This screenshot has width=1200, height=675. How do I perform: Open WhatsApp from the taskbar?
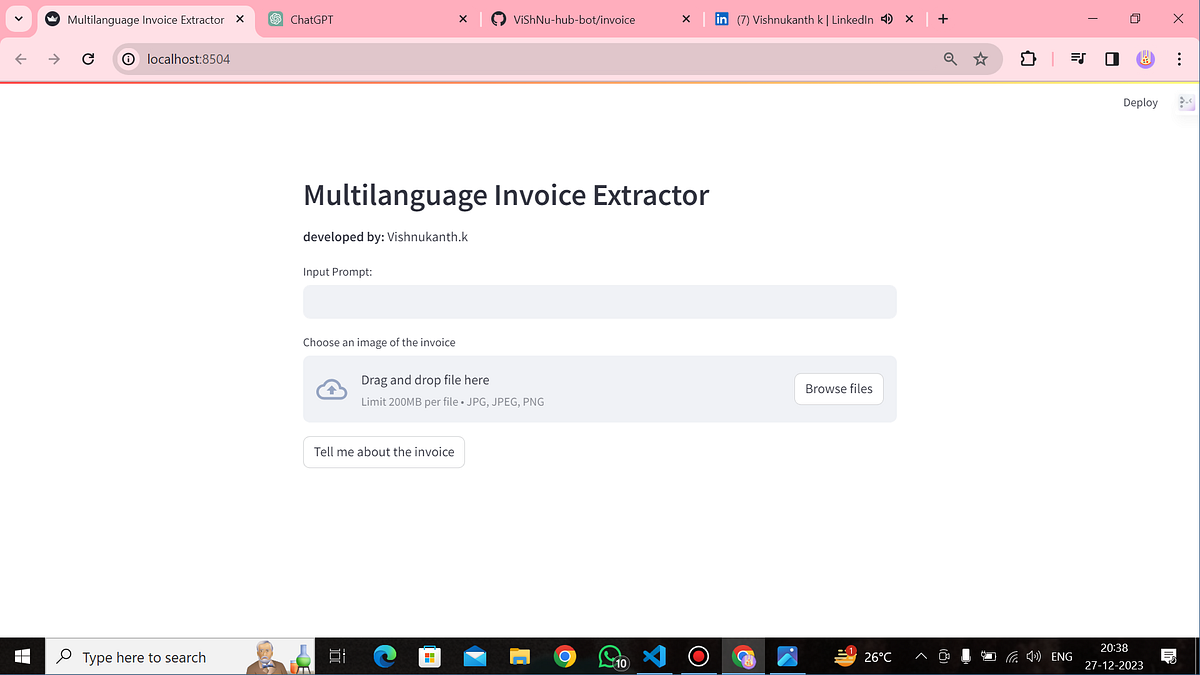point(610,657)
